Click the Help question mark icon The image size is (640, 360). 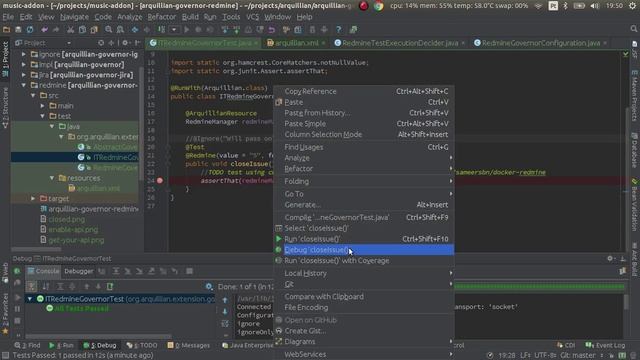(x=338, y=29)
